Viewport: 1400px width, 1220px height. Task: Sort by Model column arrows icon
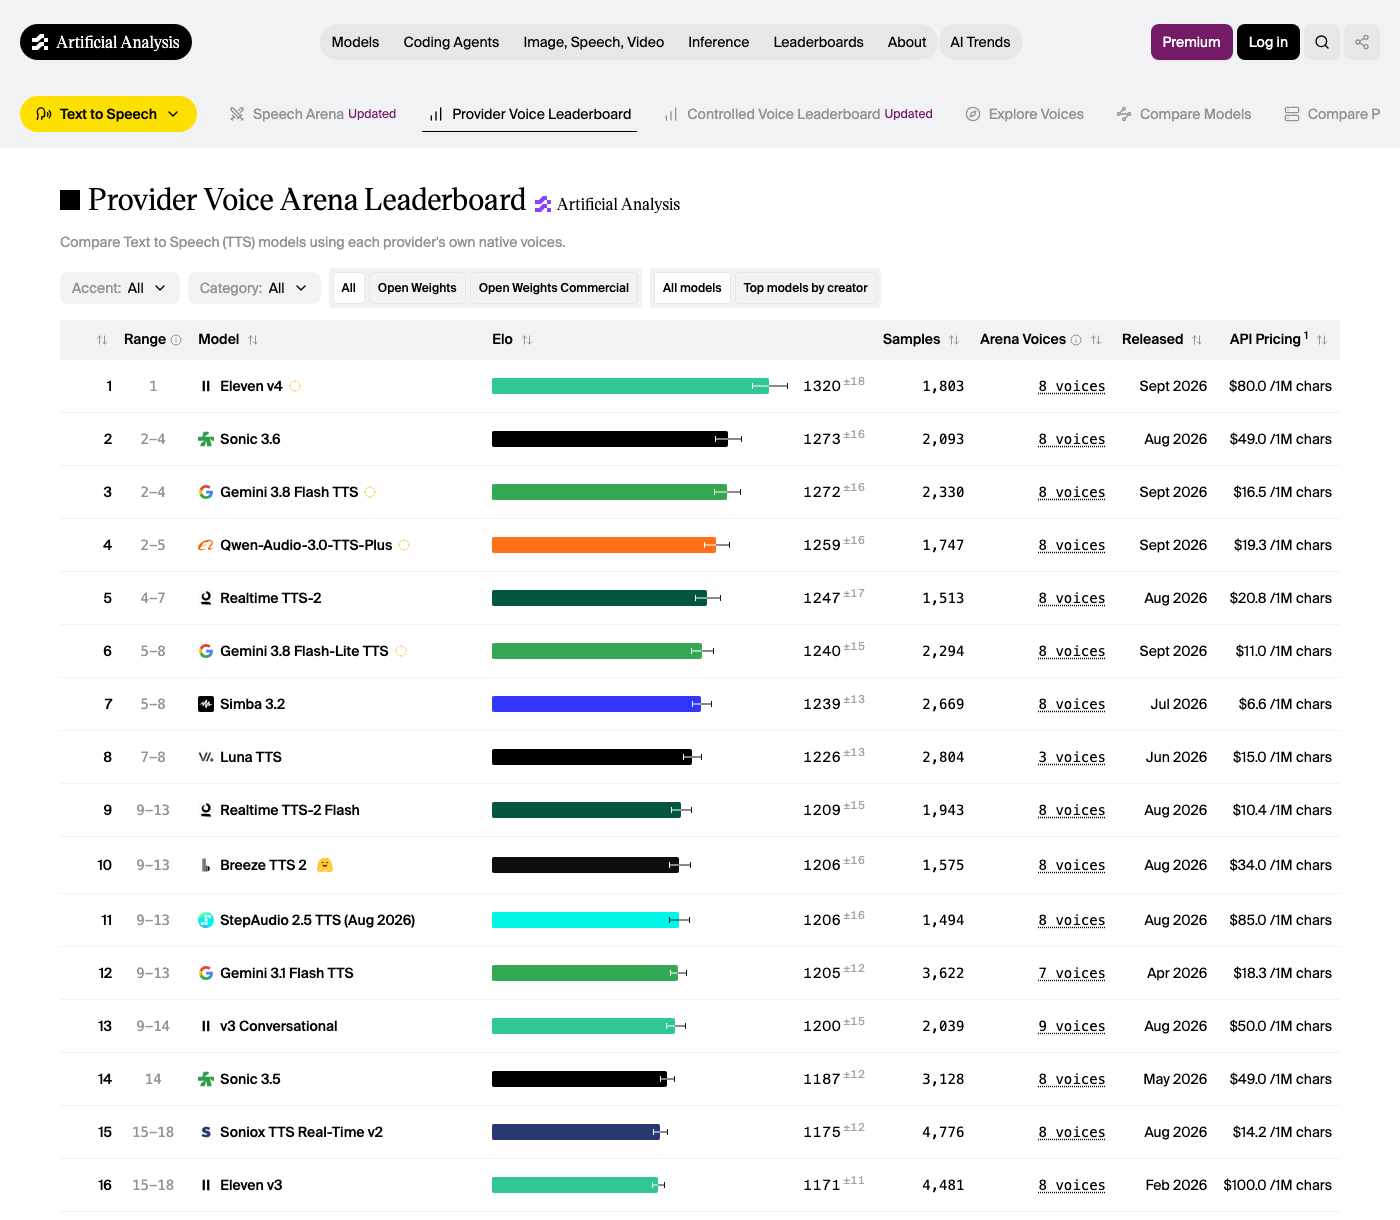[253, 340]
